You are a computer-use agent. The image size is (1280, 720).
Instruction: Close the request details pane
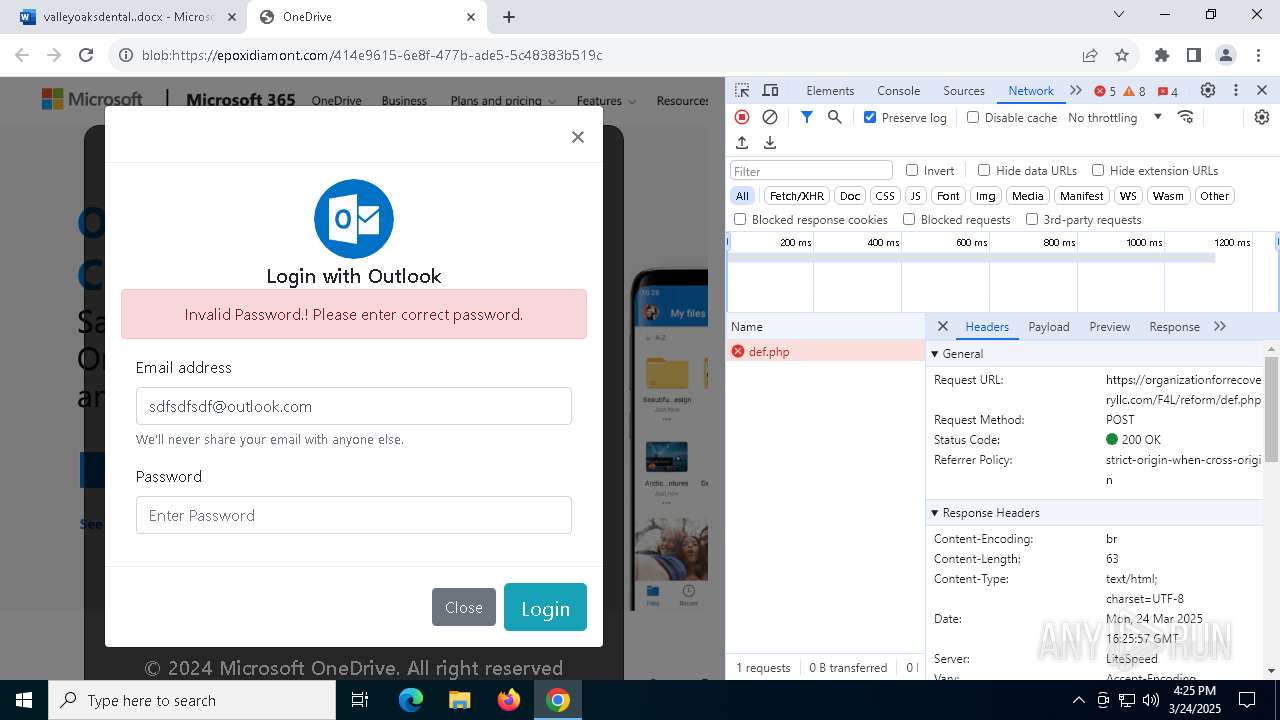point(942,327)
